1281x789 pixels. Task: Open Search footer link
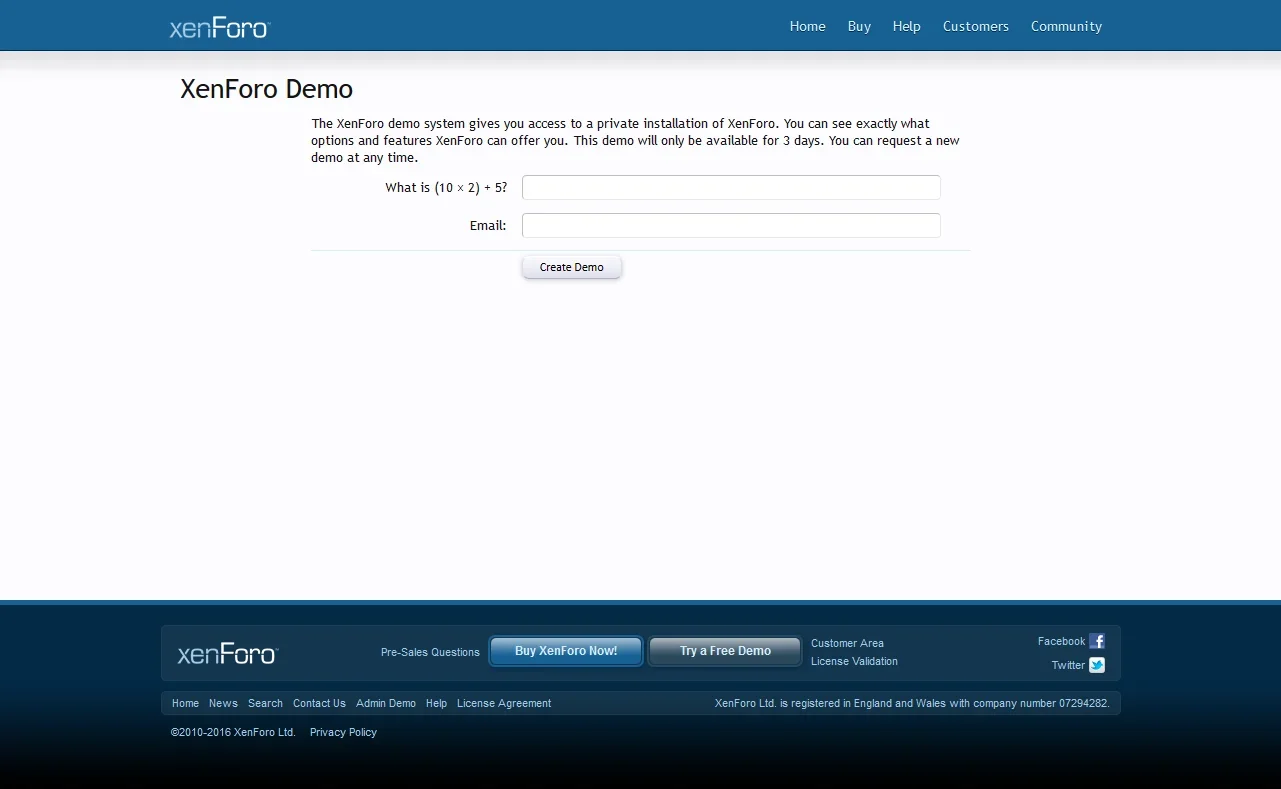coord(265,703)
